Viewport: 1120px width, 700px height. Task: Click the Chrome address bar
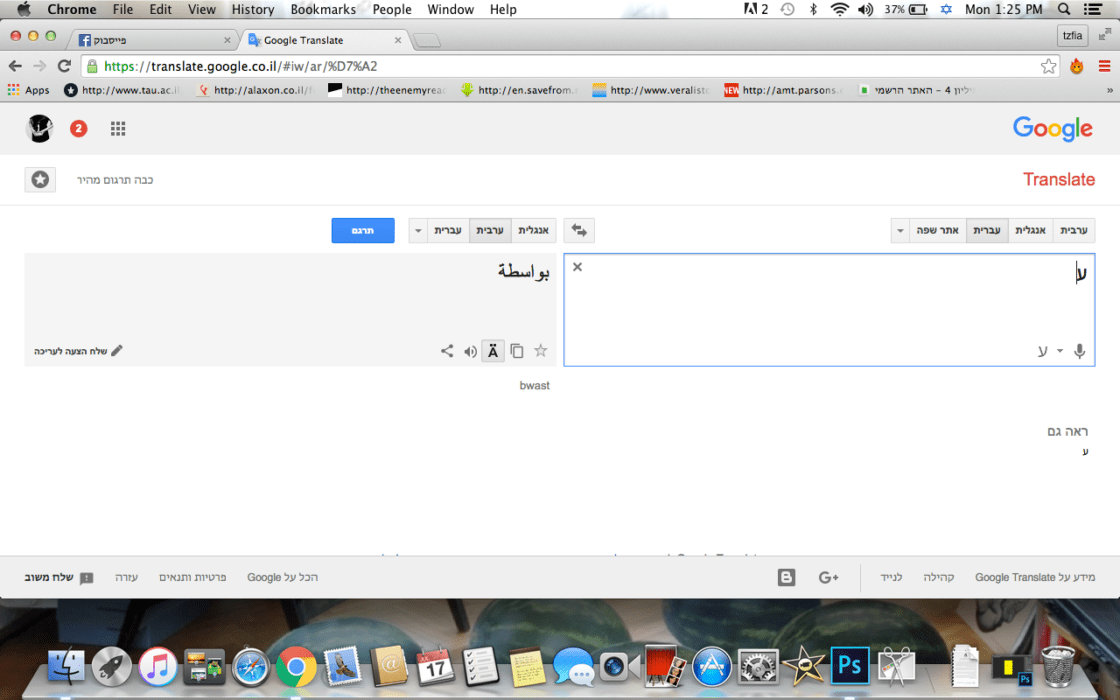click(x=571, y=66)
